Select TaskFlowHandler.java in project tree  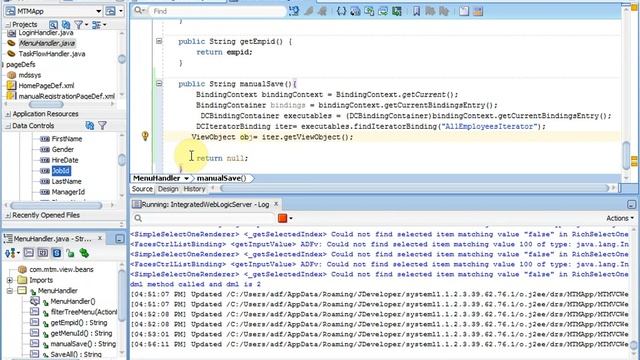(52, 53)
